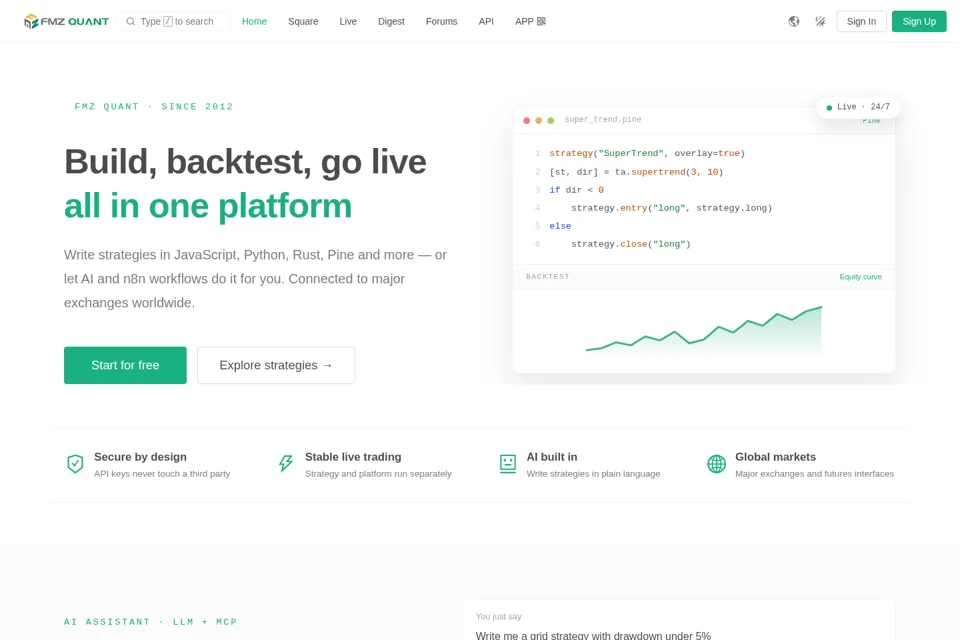This screenshot has height=640, width=960.
Task: Click 'Write me a grid strategy' prompt text
Action: tap(593, 635)
